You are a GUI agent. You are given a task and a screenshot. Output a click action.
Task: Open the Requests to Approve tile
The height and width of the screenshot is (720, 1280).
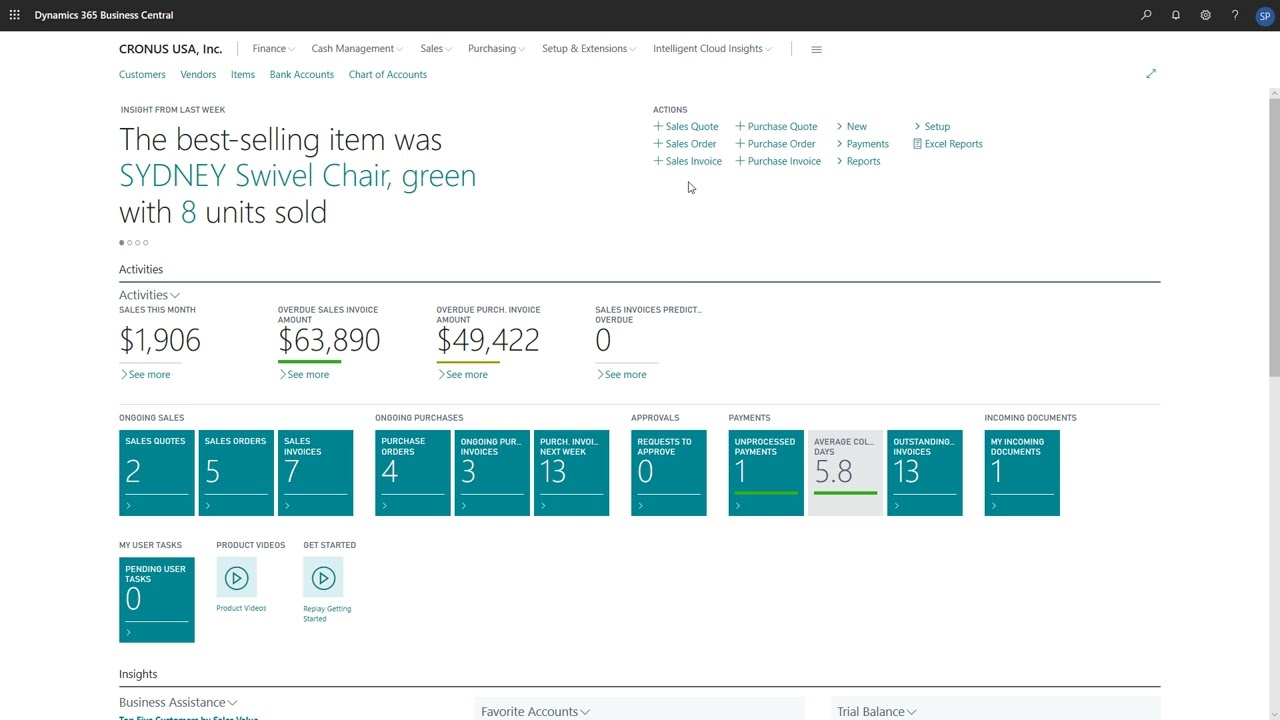click(669, 473)
